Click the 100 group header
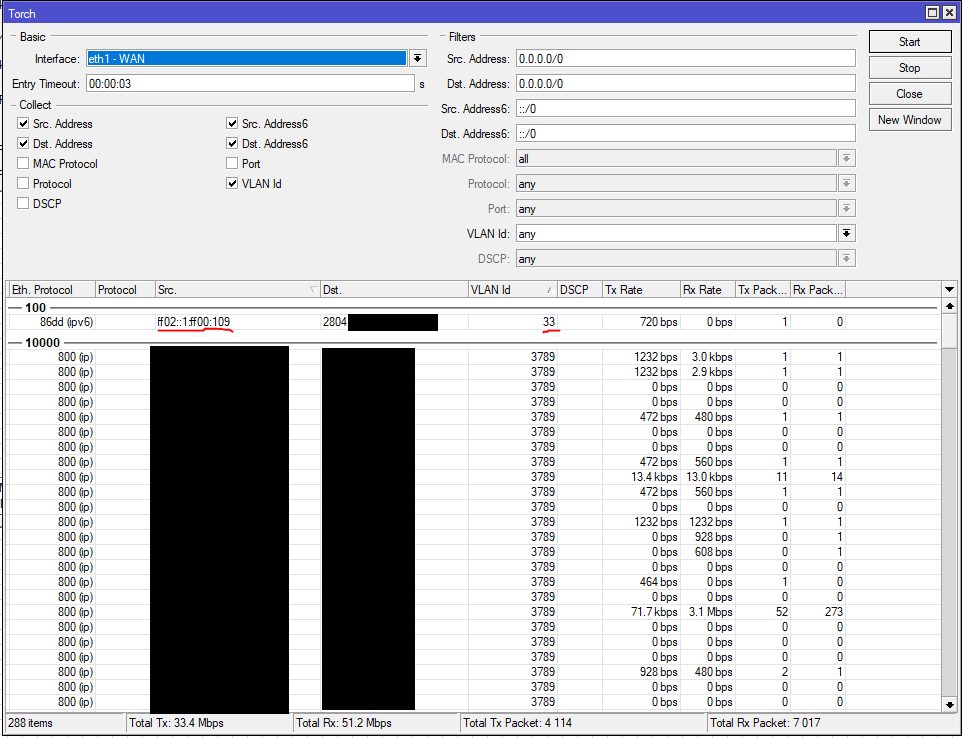This screenshot has height=738, width=962. [35, 307]
